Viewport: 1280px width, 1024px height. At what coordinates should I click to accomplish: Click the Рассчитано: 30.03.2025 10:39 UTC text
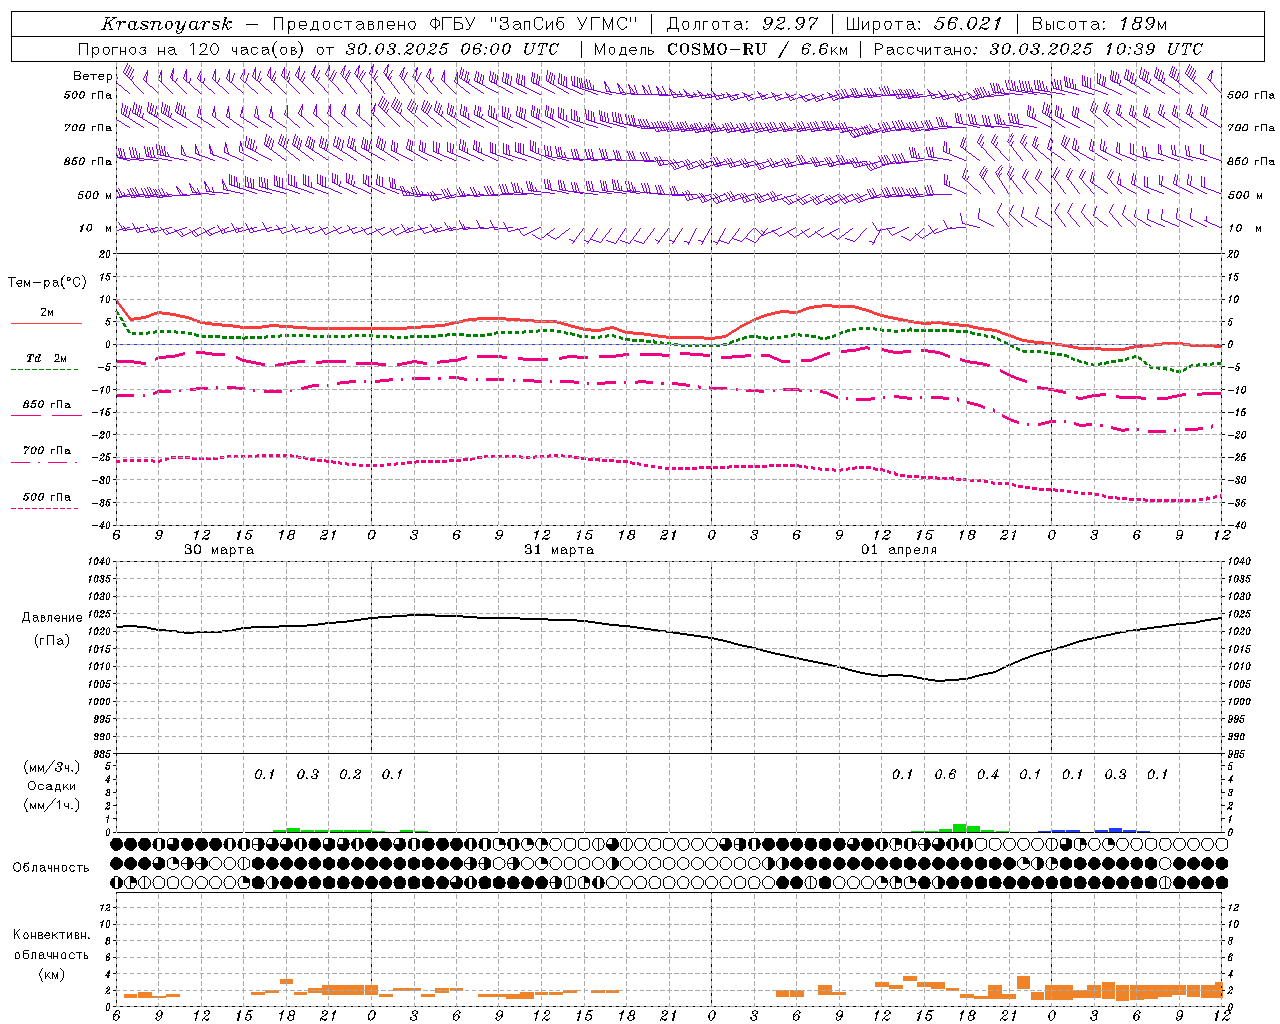(x=1038, y=49)
